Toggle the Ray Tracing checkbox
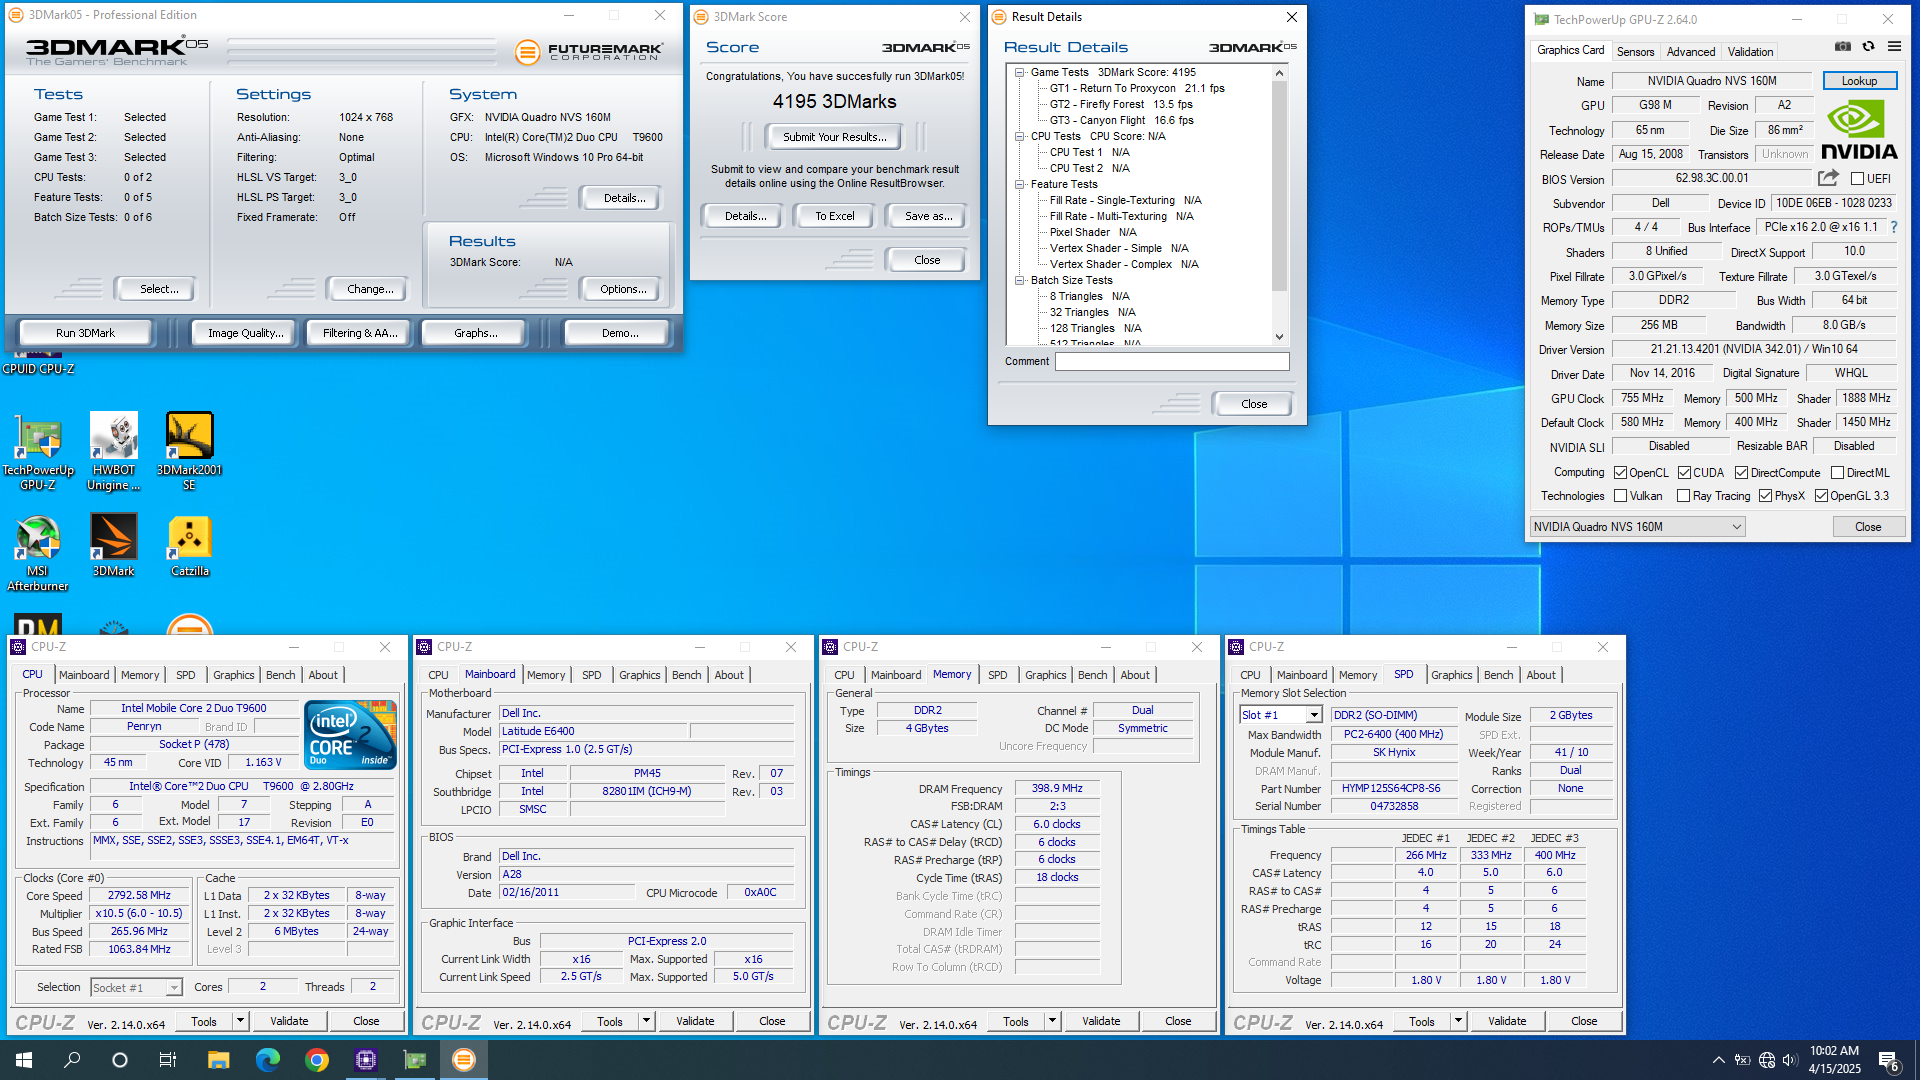This screenshot has width=1920, height=1080. tap(1683, 496)
